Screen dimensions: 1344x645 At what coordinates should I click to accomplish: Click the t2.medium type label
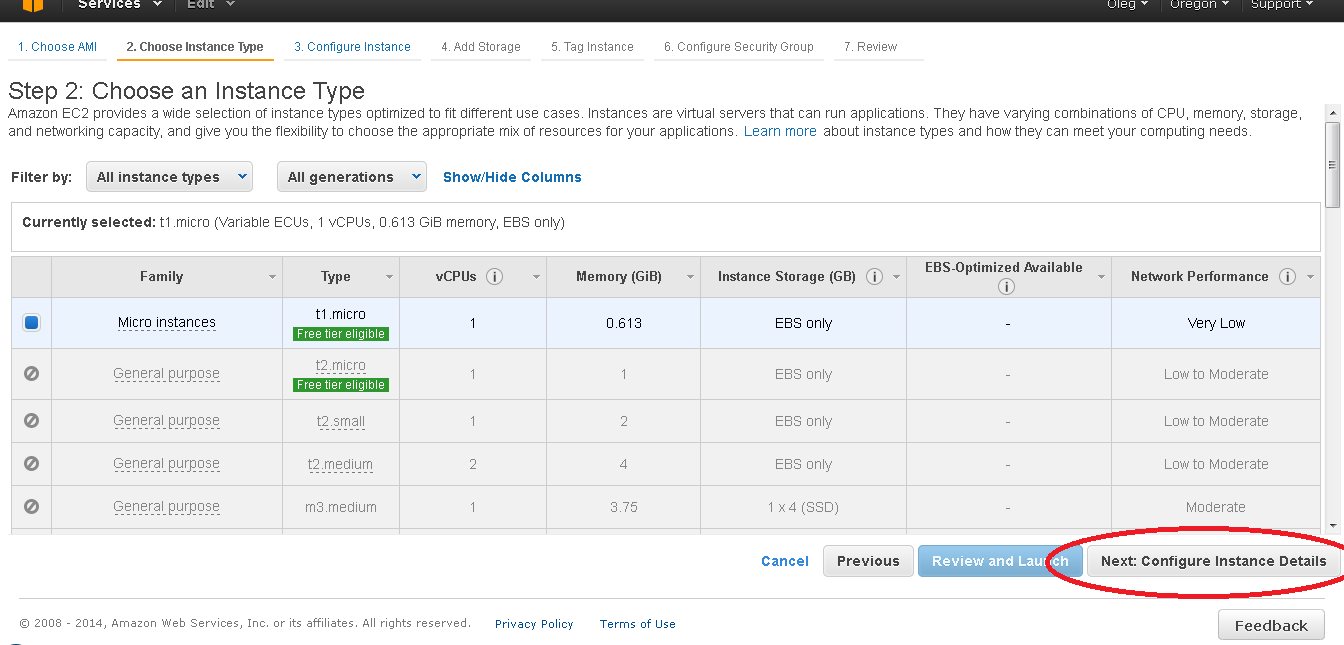pos(341,465)
